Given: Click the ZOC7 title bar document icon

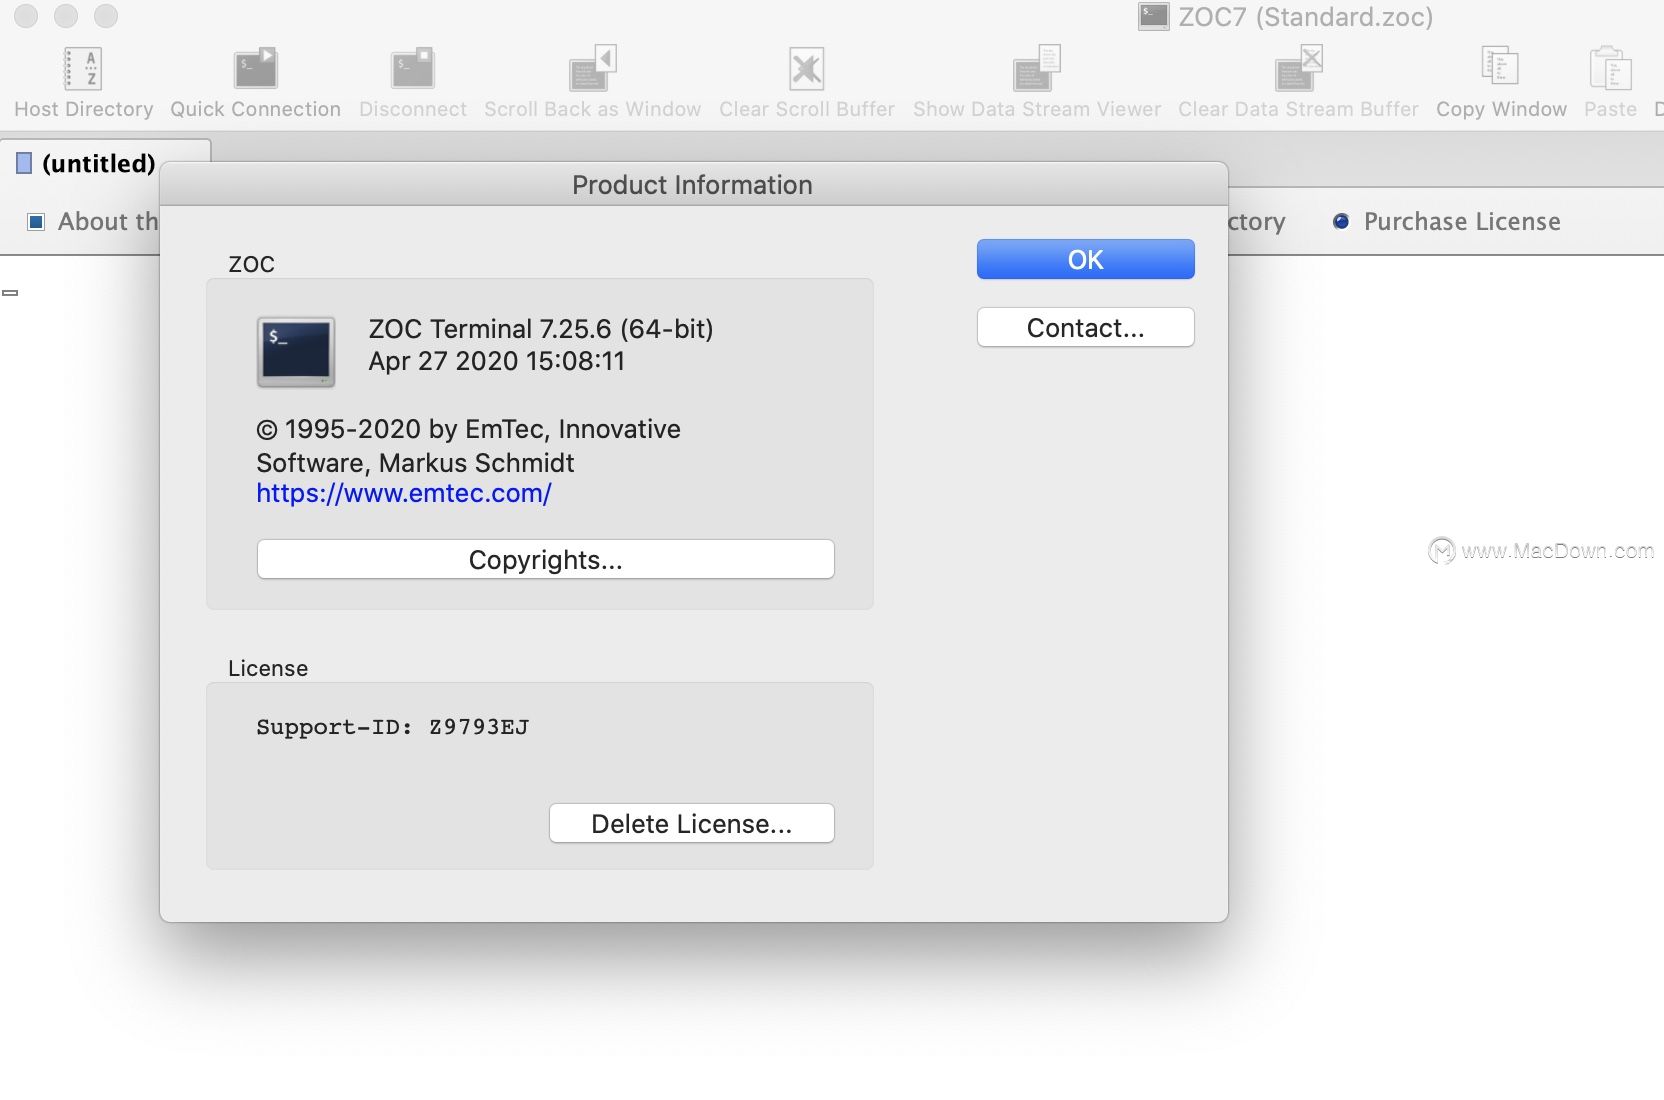Looking at the screenshot, I should coord(1153,16).
